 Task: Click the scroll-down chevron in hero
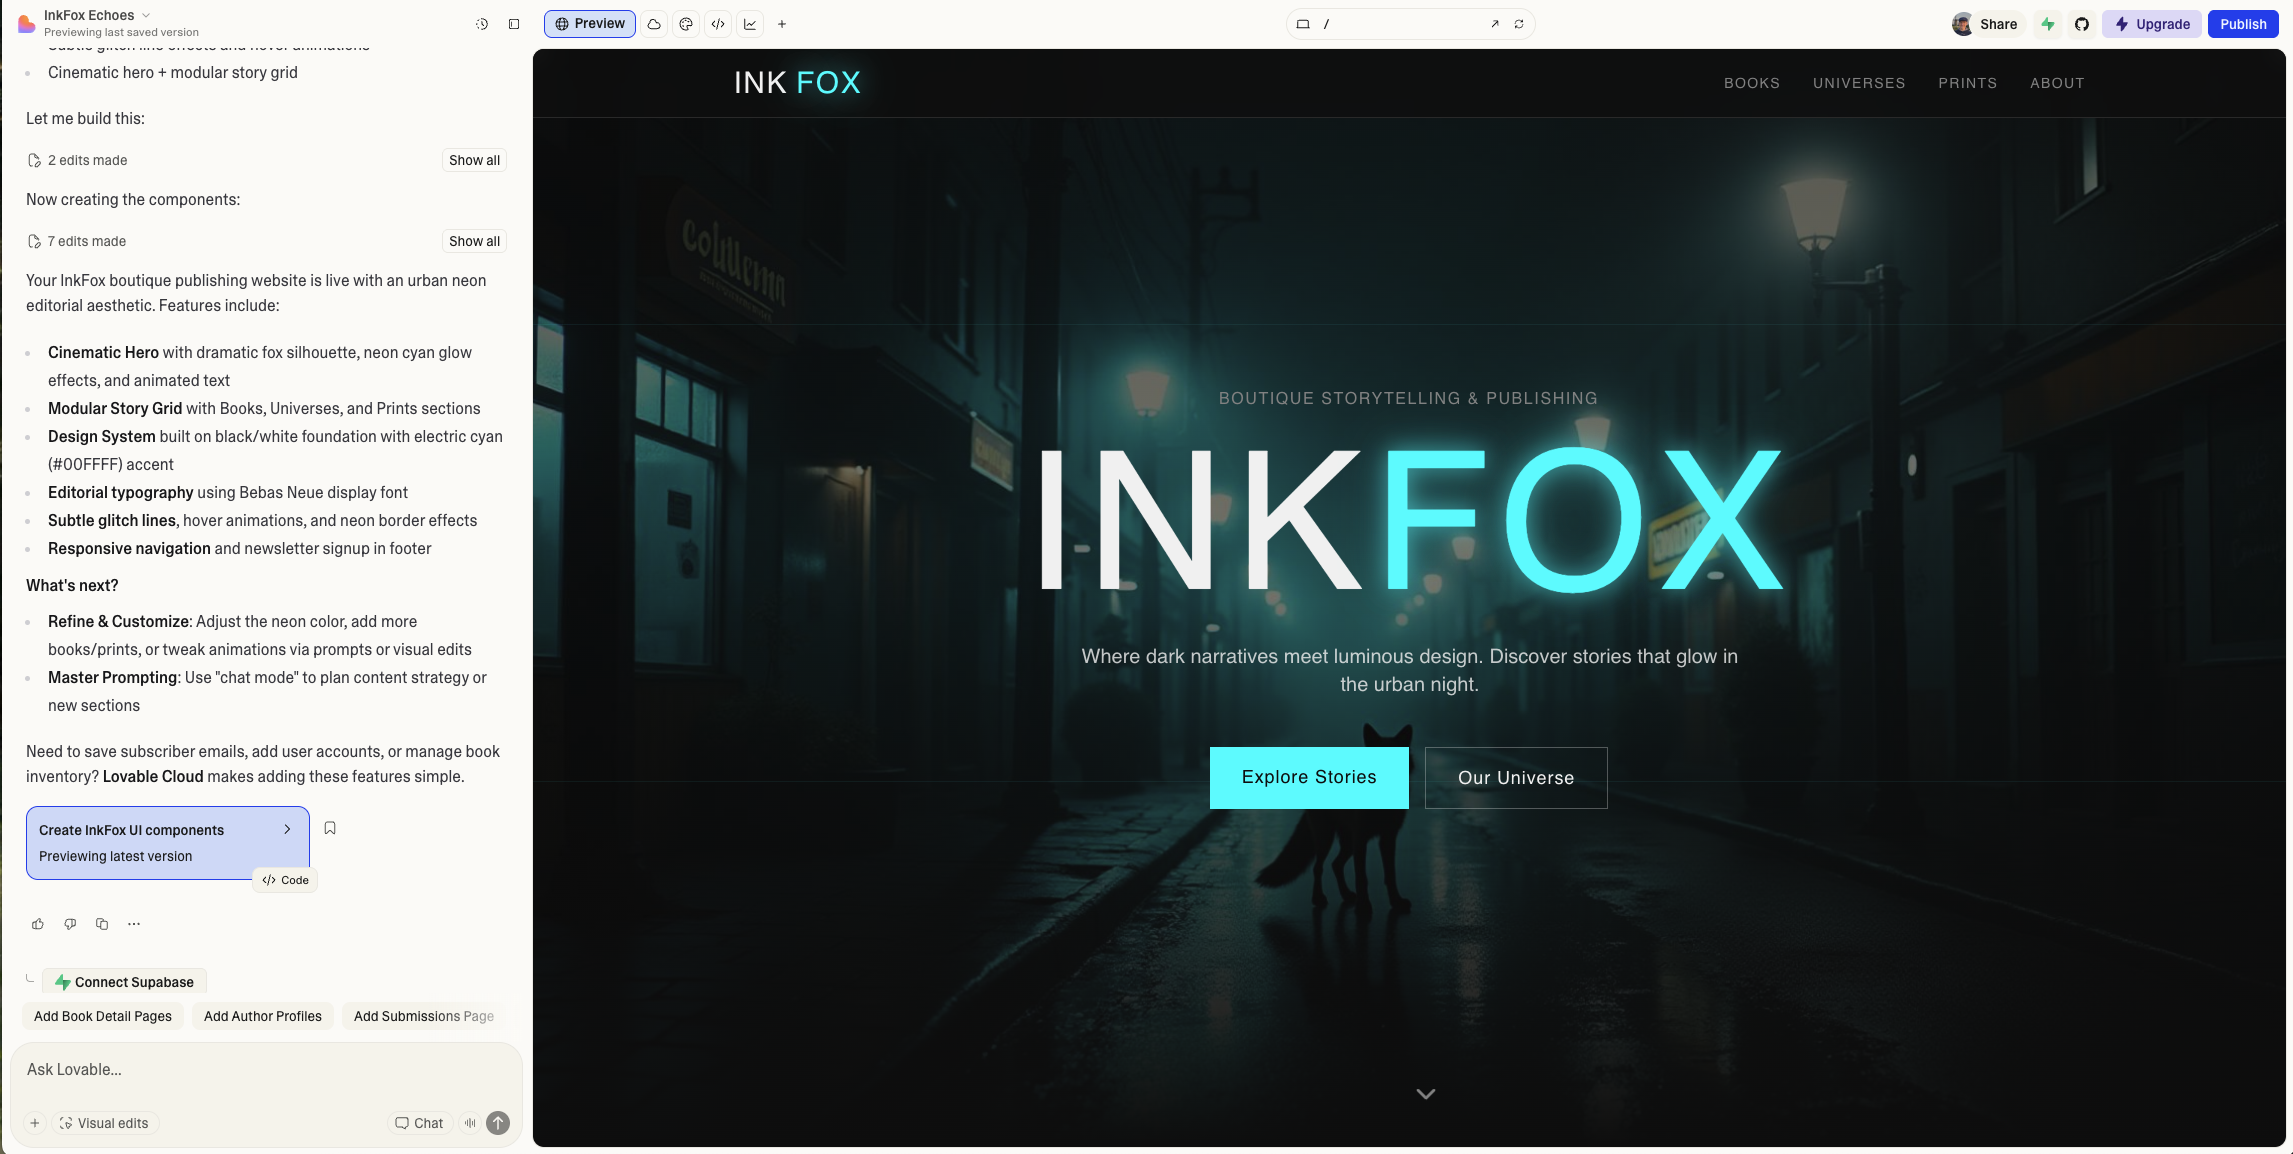click(1426, 1094)
